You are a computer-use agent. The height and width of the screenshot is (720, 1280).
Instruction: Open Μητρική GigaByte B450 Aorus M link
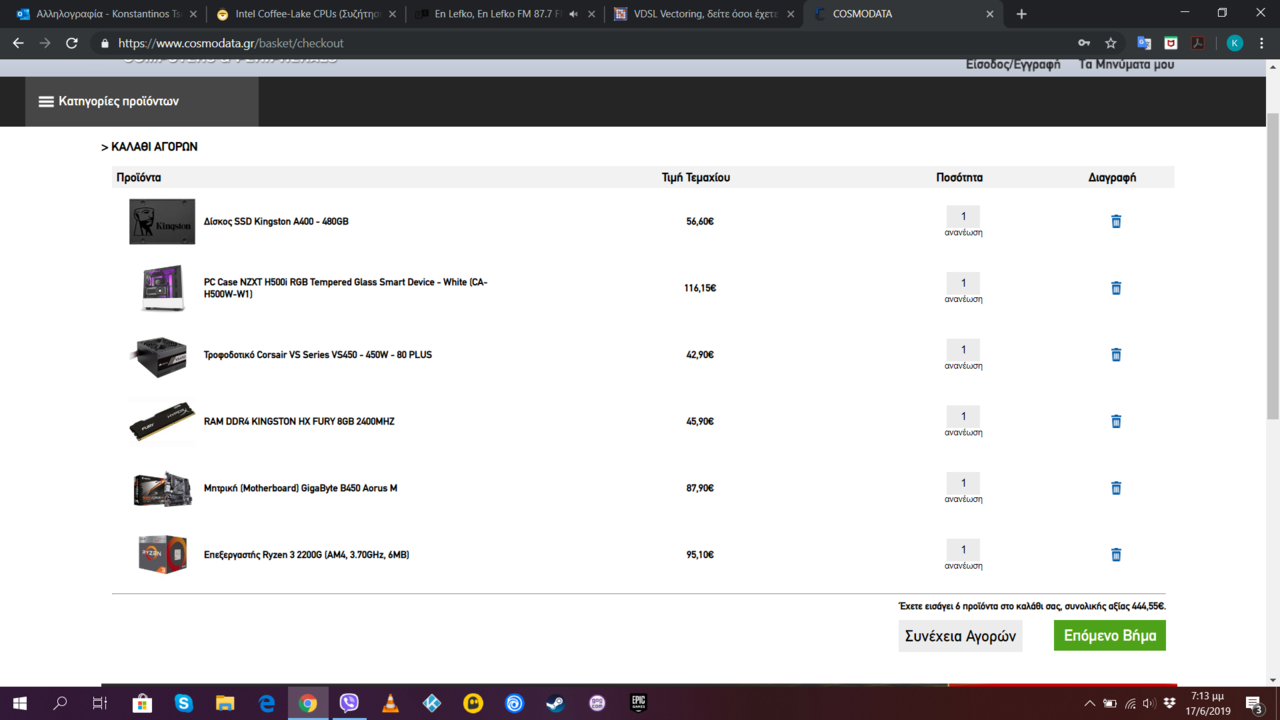click(x=300, y=488)
